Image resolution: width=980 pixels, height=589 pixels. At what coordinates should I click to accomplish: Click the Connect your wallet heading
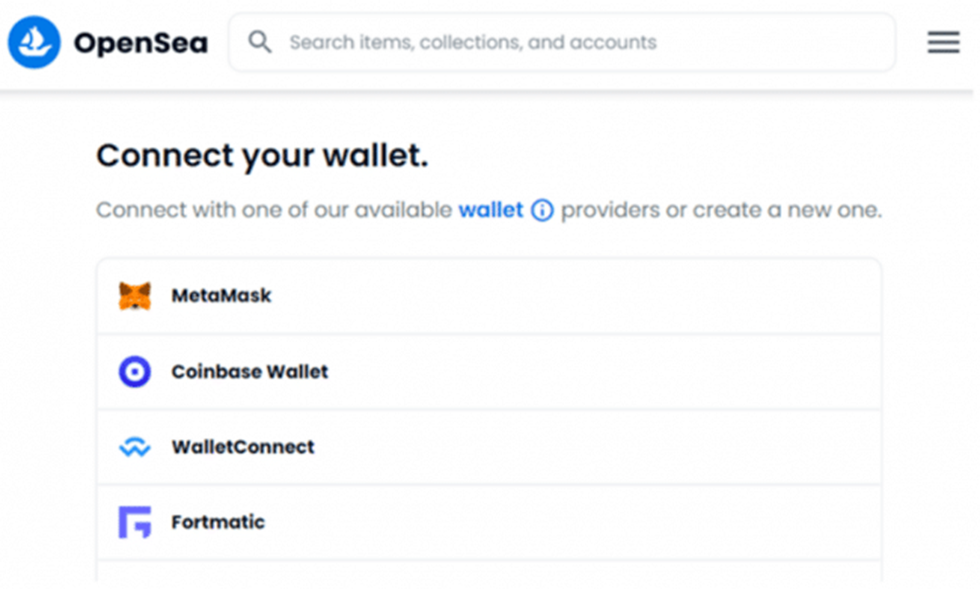click(x=262, y=155)
